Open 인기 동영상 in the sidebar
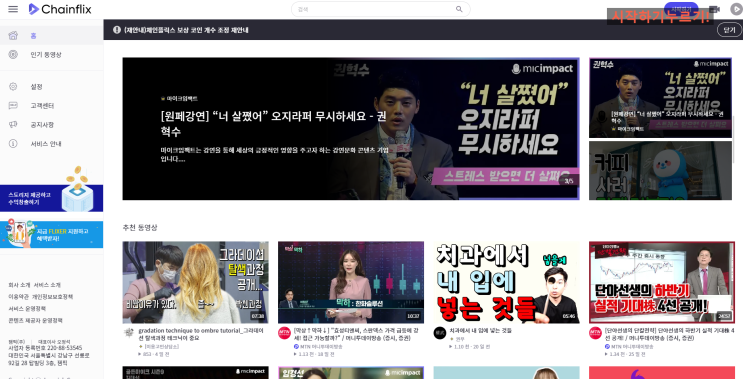743x379 pixels. [x=52, y=54]
